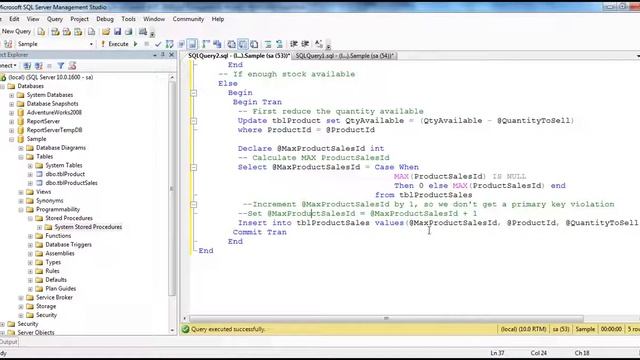
Task: Select the ReportServer database in the tree
Action: [x=43, y=121]
